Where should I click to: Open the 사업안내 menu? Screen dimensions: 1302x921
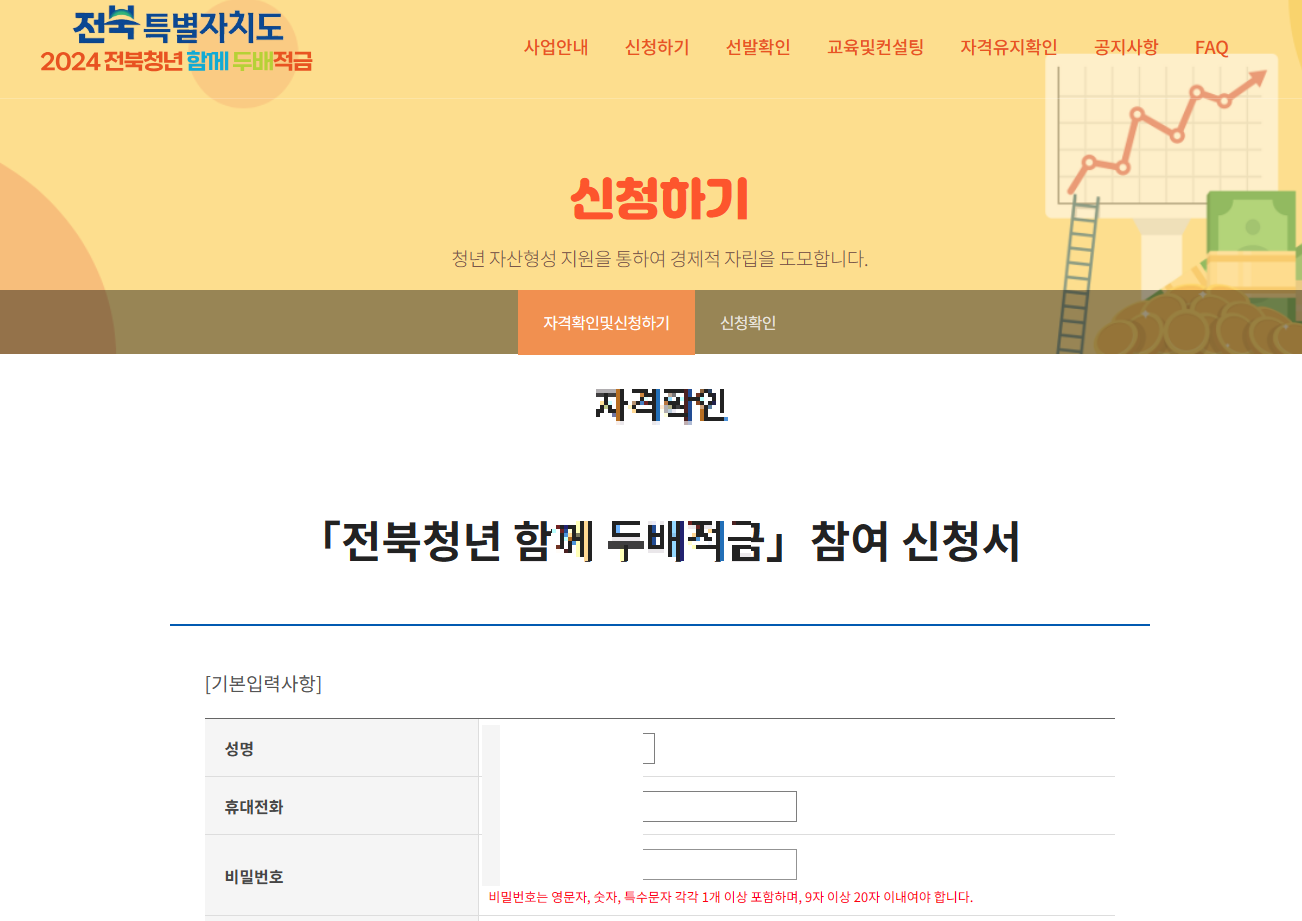556,47
